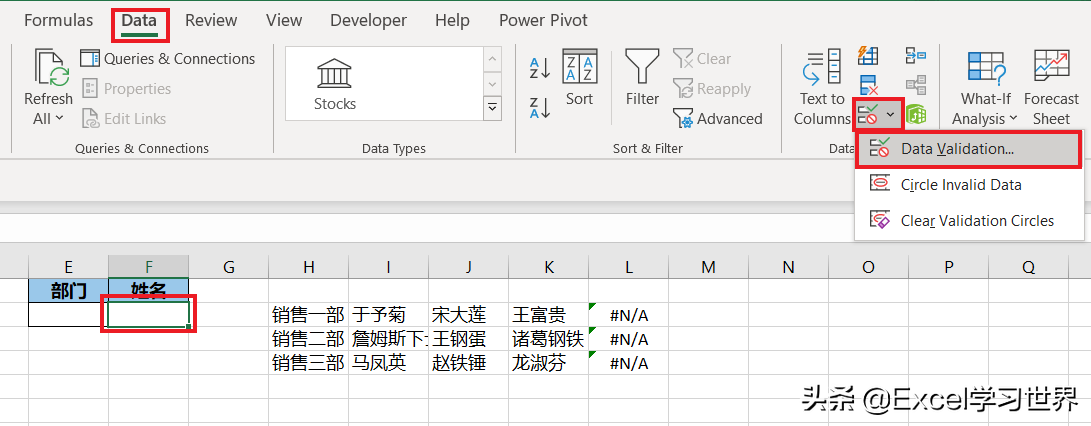Click the Data Validation ribbon icon
Screen dimensions: 1091x426
(x=868, y=115)
